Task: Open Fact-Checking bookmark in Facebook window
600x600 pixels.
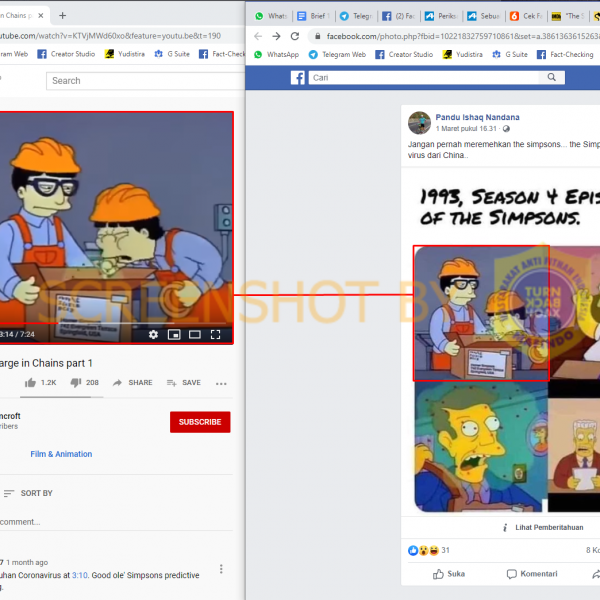Action: pos(565,54)
